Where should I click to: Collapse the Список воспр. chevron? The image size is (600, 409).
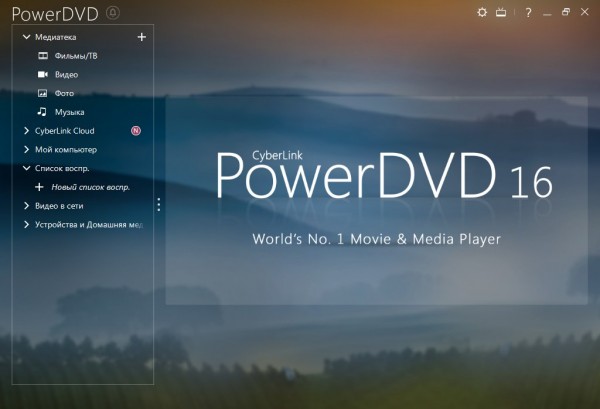point(26,168)
